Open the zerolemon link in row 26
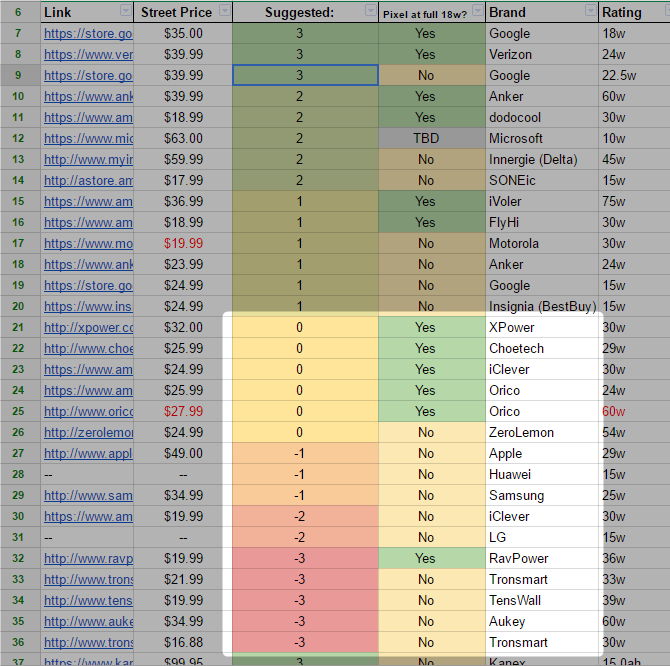The width and height of the screenshot is (670, 666). coord(88,432)
